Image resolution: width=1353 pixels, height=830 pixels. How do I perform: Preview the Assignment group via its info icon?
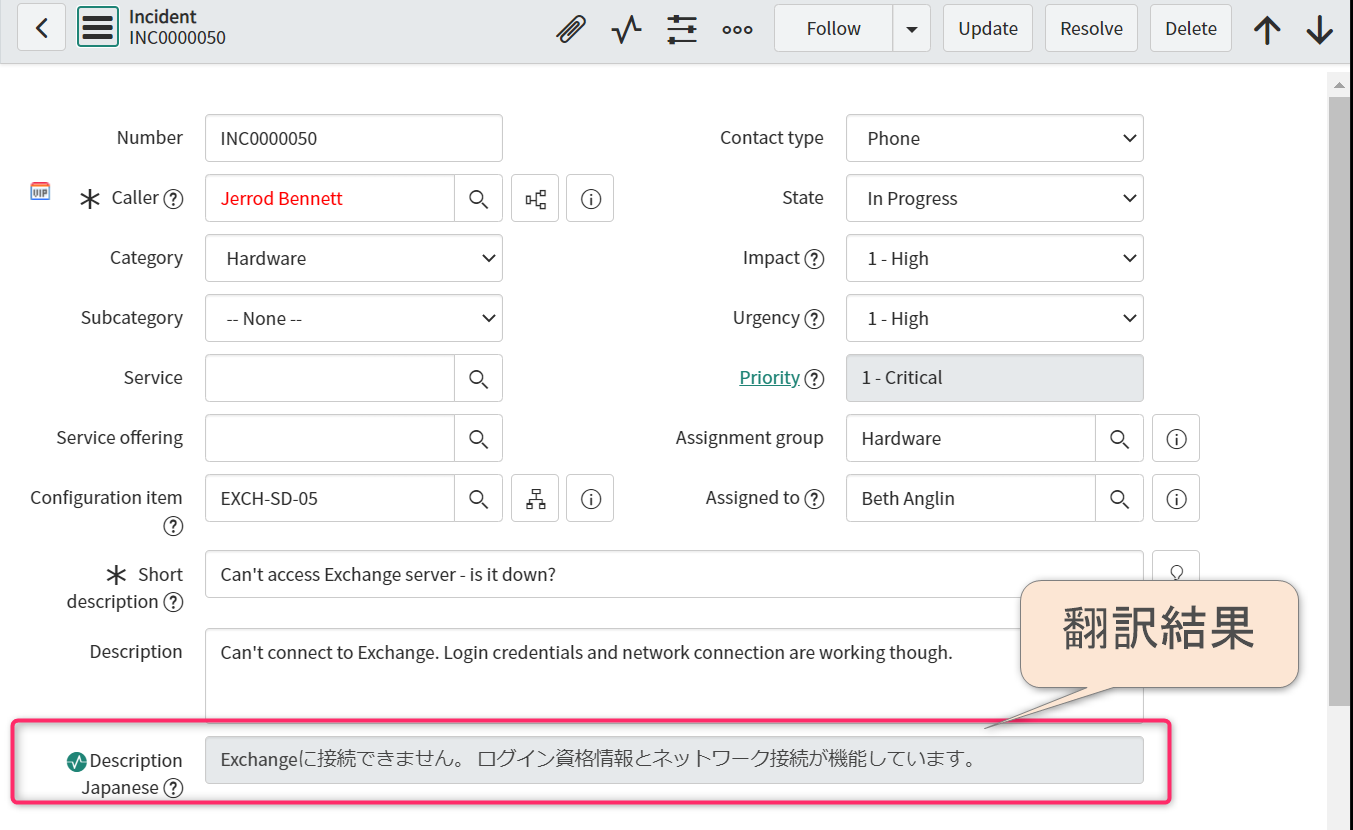click(x=1175, y=438)
